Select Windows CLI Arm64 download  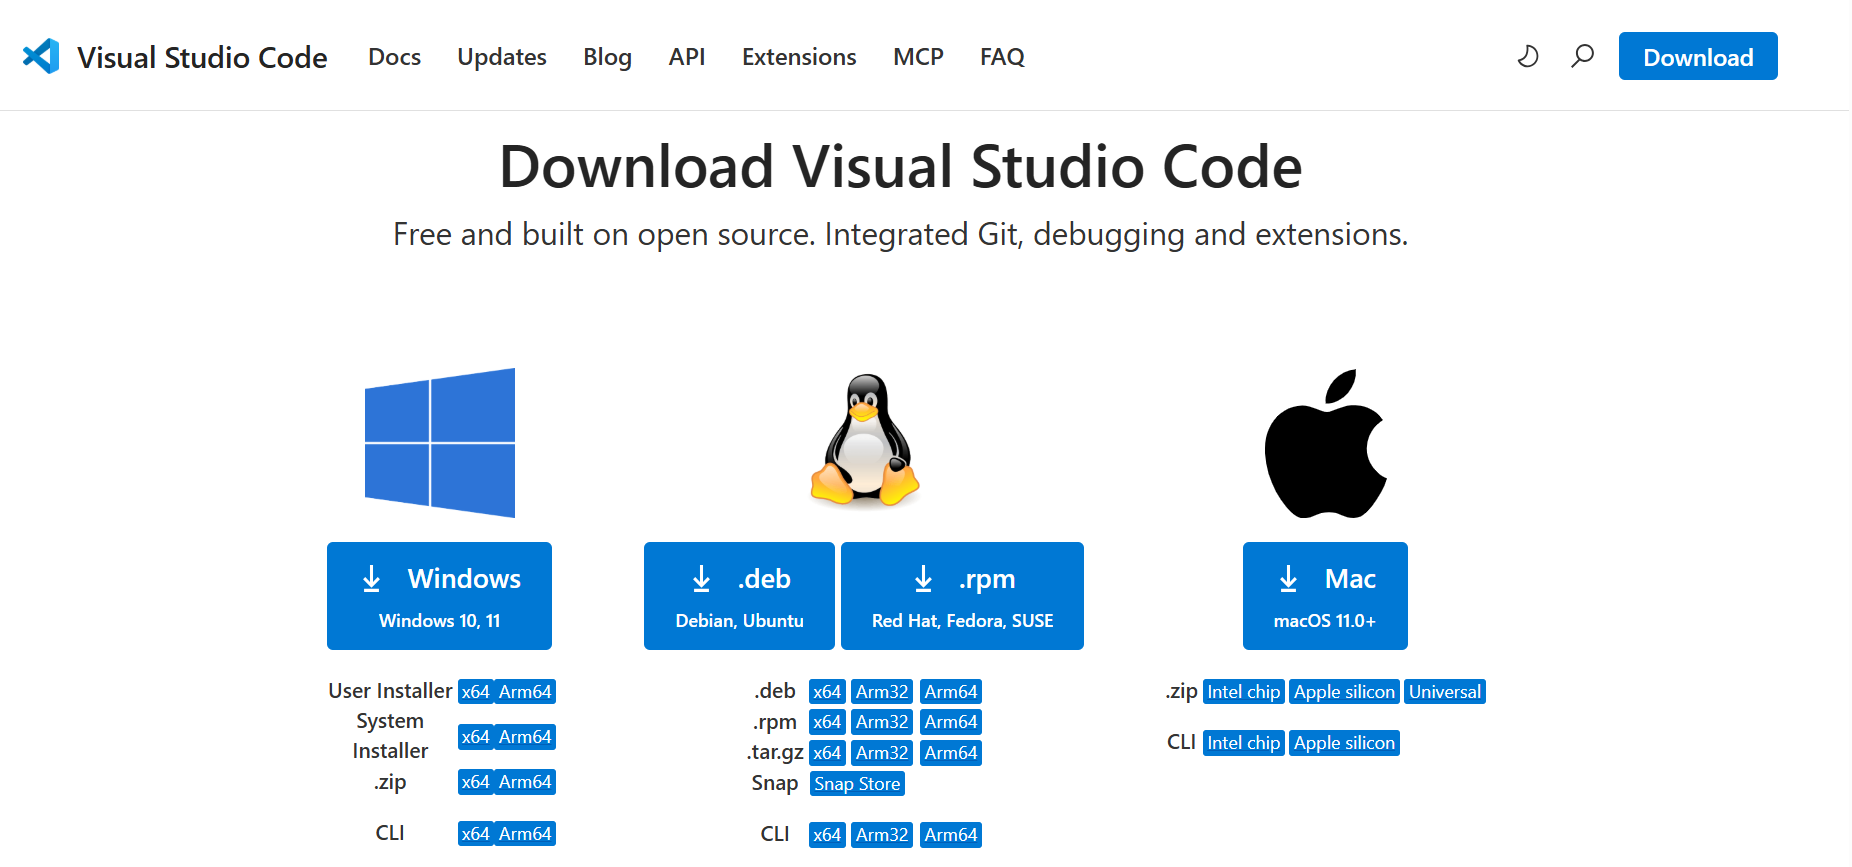pos(525,834)
